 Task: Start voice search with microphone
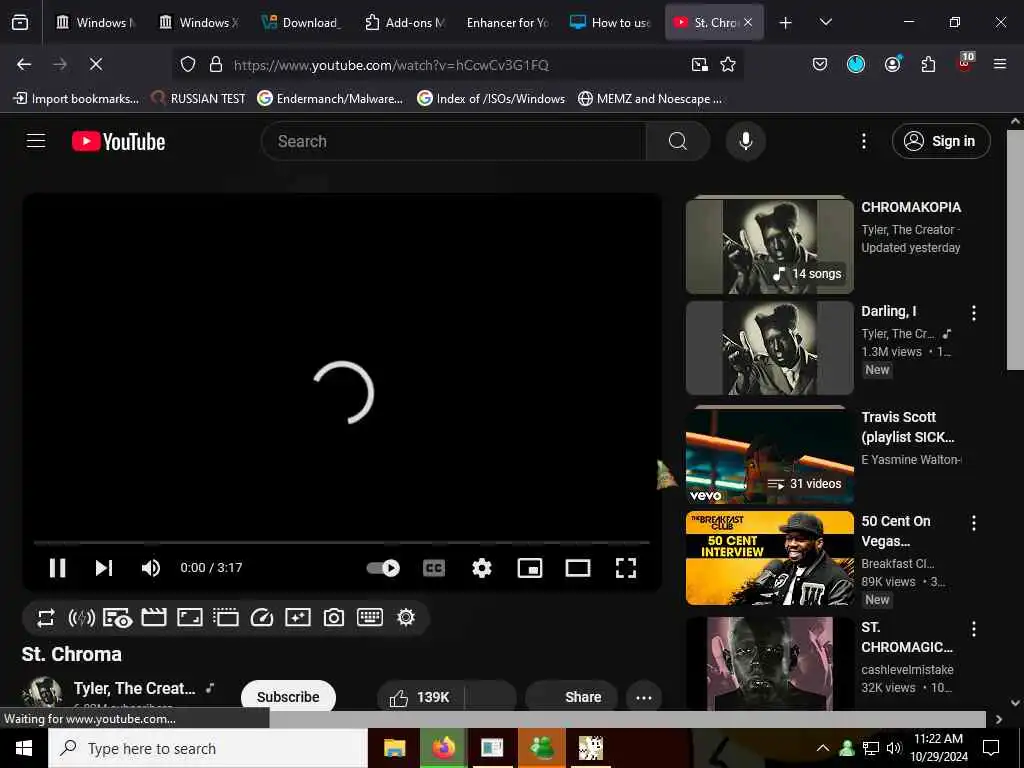(x=746, y=141)
